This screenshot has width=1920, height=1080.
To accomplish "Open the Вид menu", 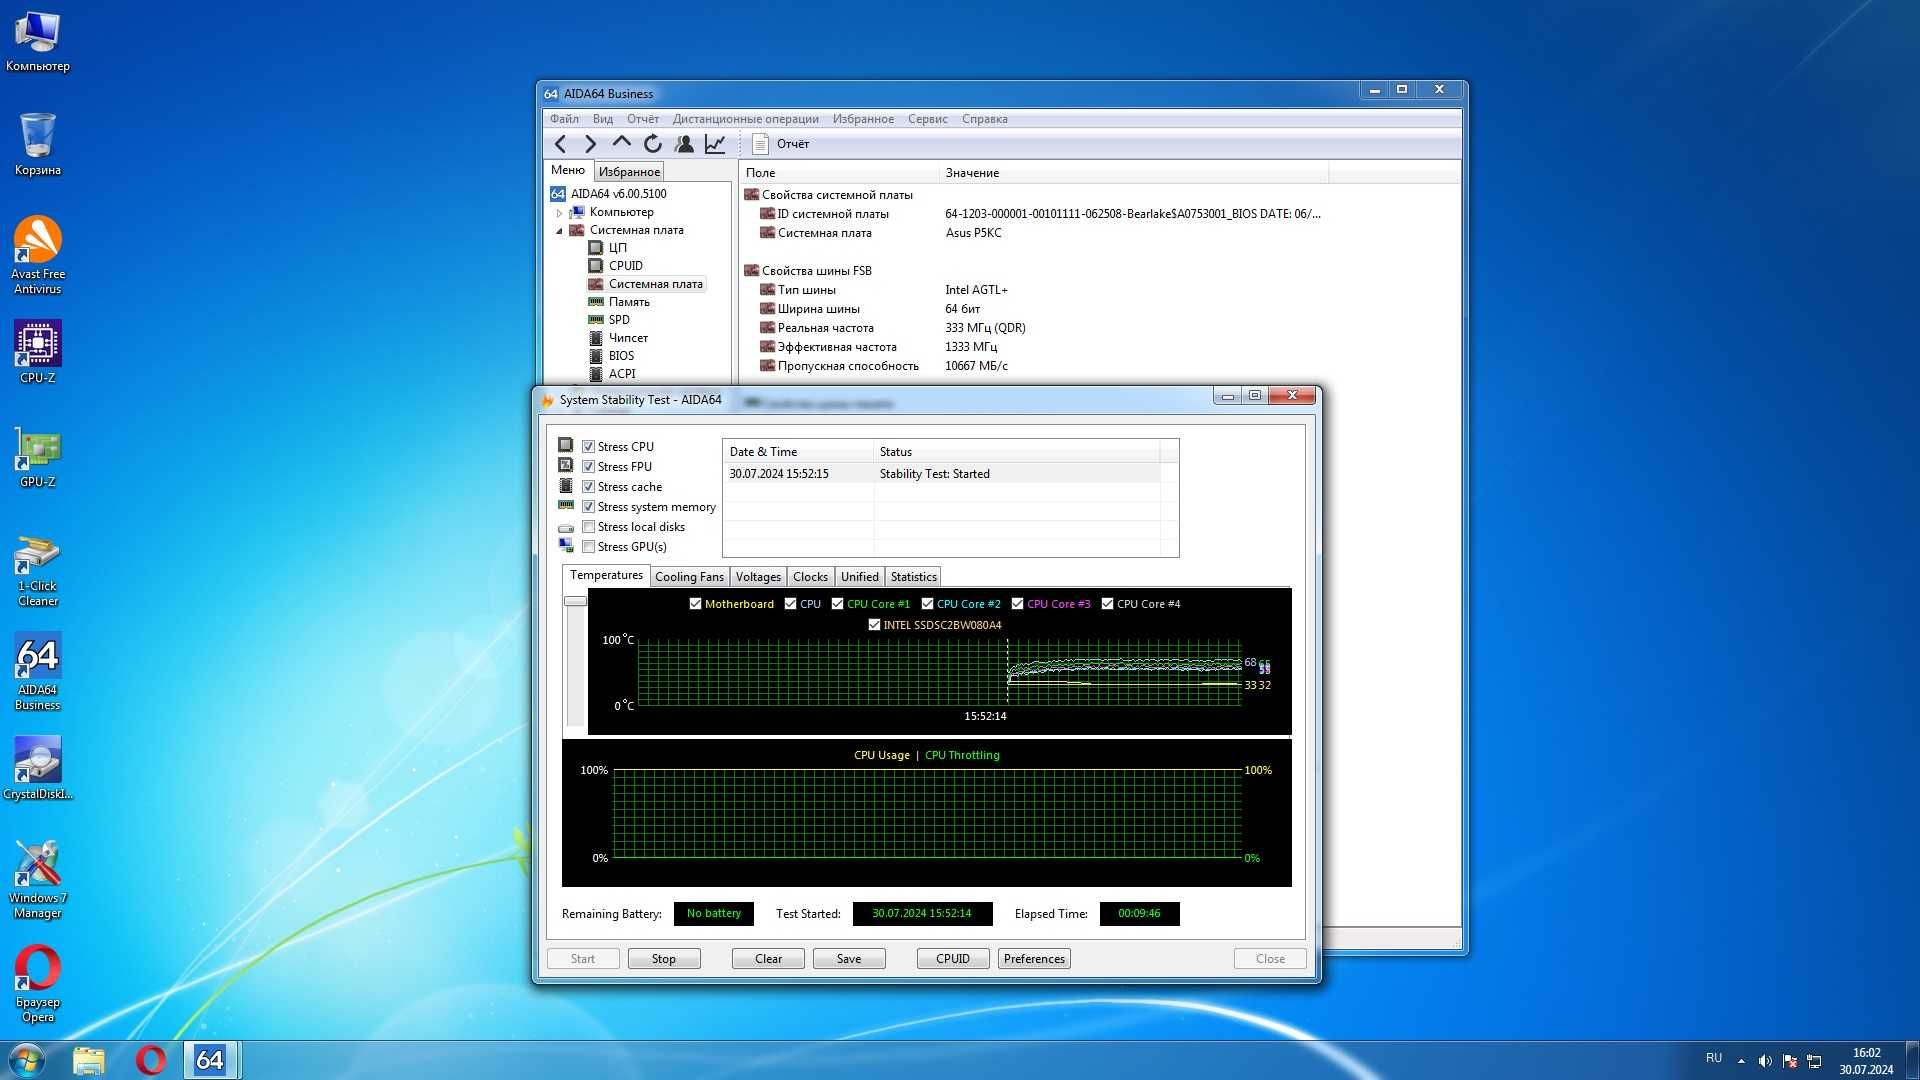I will 602,119.
